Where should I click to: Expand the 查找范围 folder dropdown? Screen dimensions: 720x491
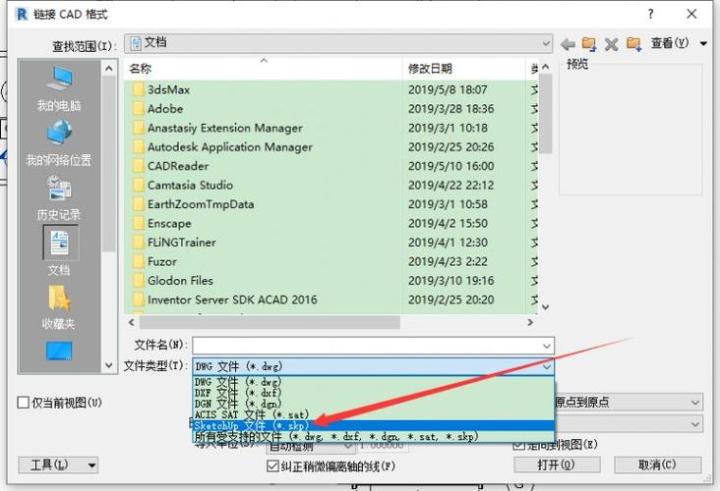pos(544,44)
